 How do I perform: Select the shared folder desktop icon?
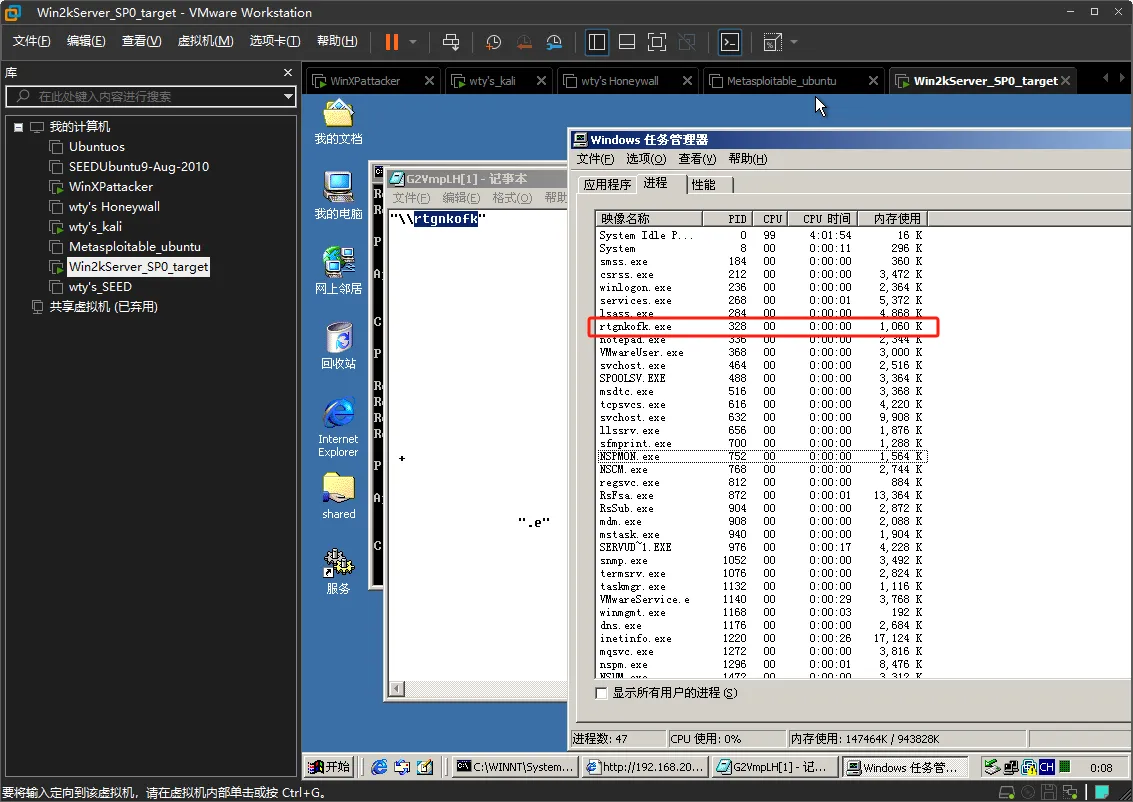coord(338,496)
